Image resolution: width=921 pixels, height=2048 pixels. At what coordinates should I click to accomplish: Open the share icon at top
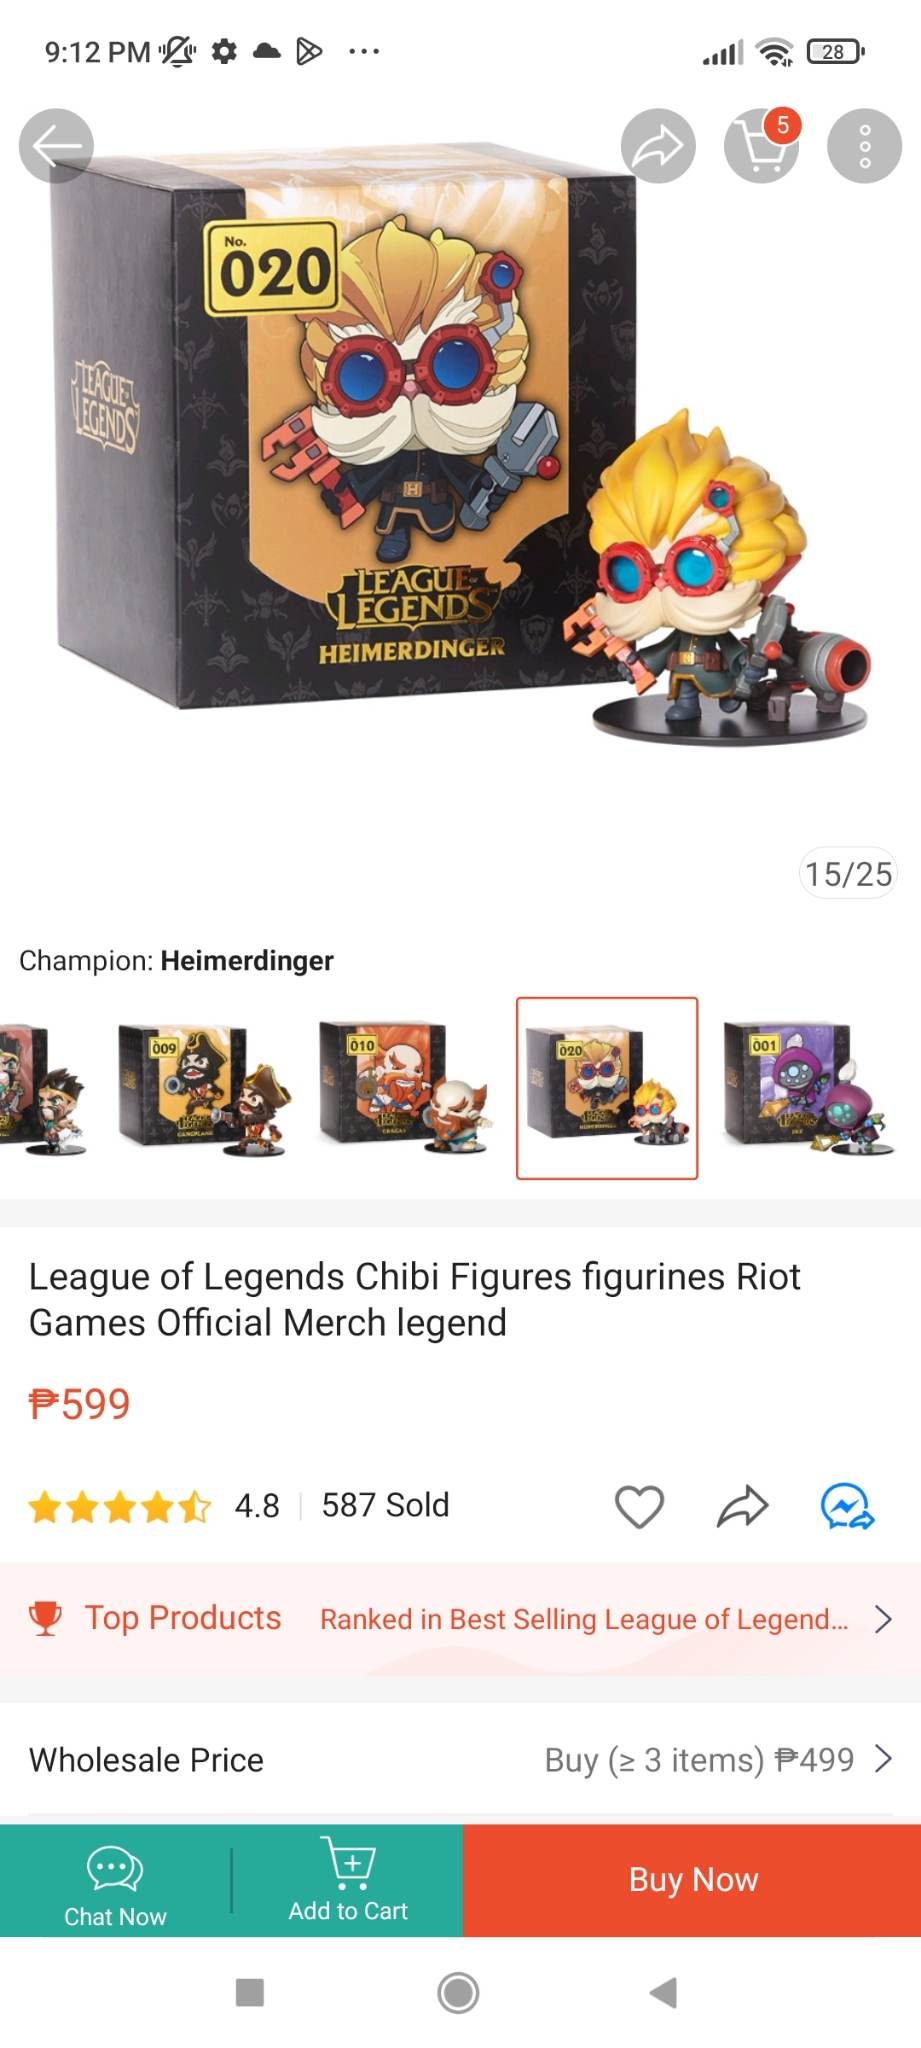[x=658, y=146]
